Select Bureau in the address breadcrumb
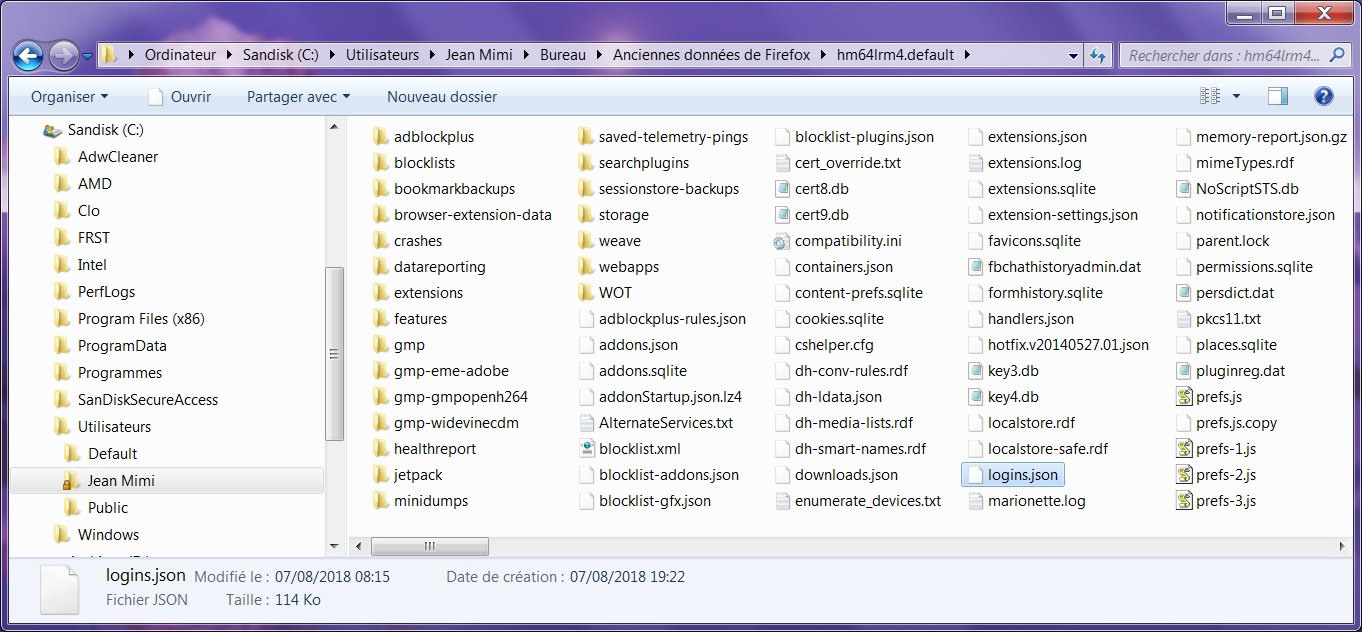 [x=563, y=55]
